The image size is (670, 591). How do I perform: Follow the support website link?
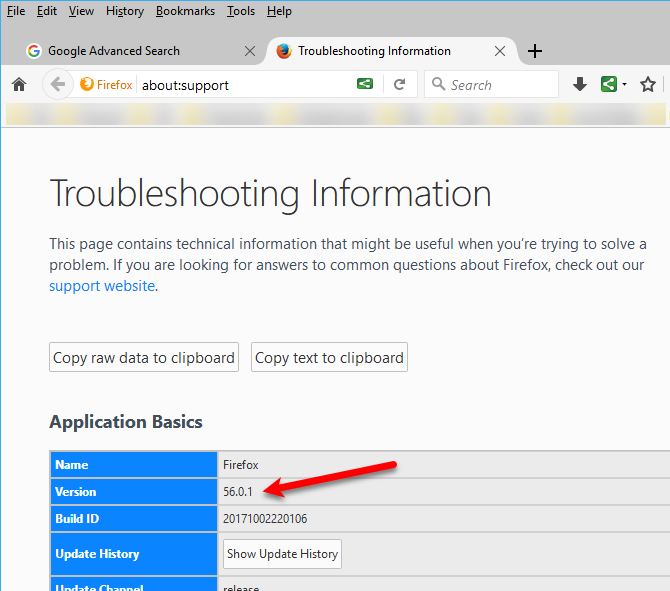(x=102, y=286)
